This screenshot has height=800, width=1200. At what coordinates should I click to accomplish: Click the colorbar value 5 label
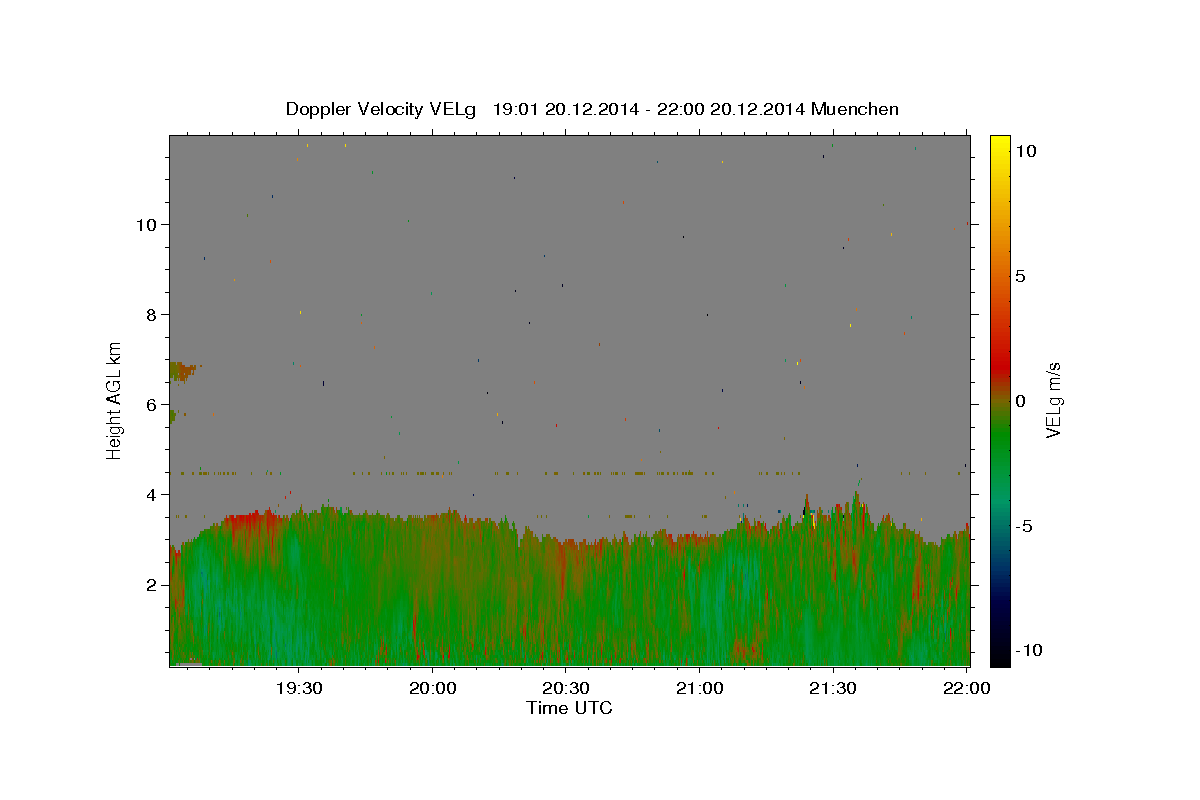tap(1020, 276)
